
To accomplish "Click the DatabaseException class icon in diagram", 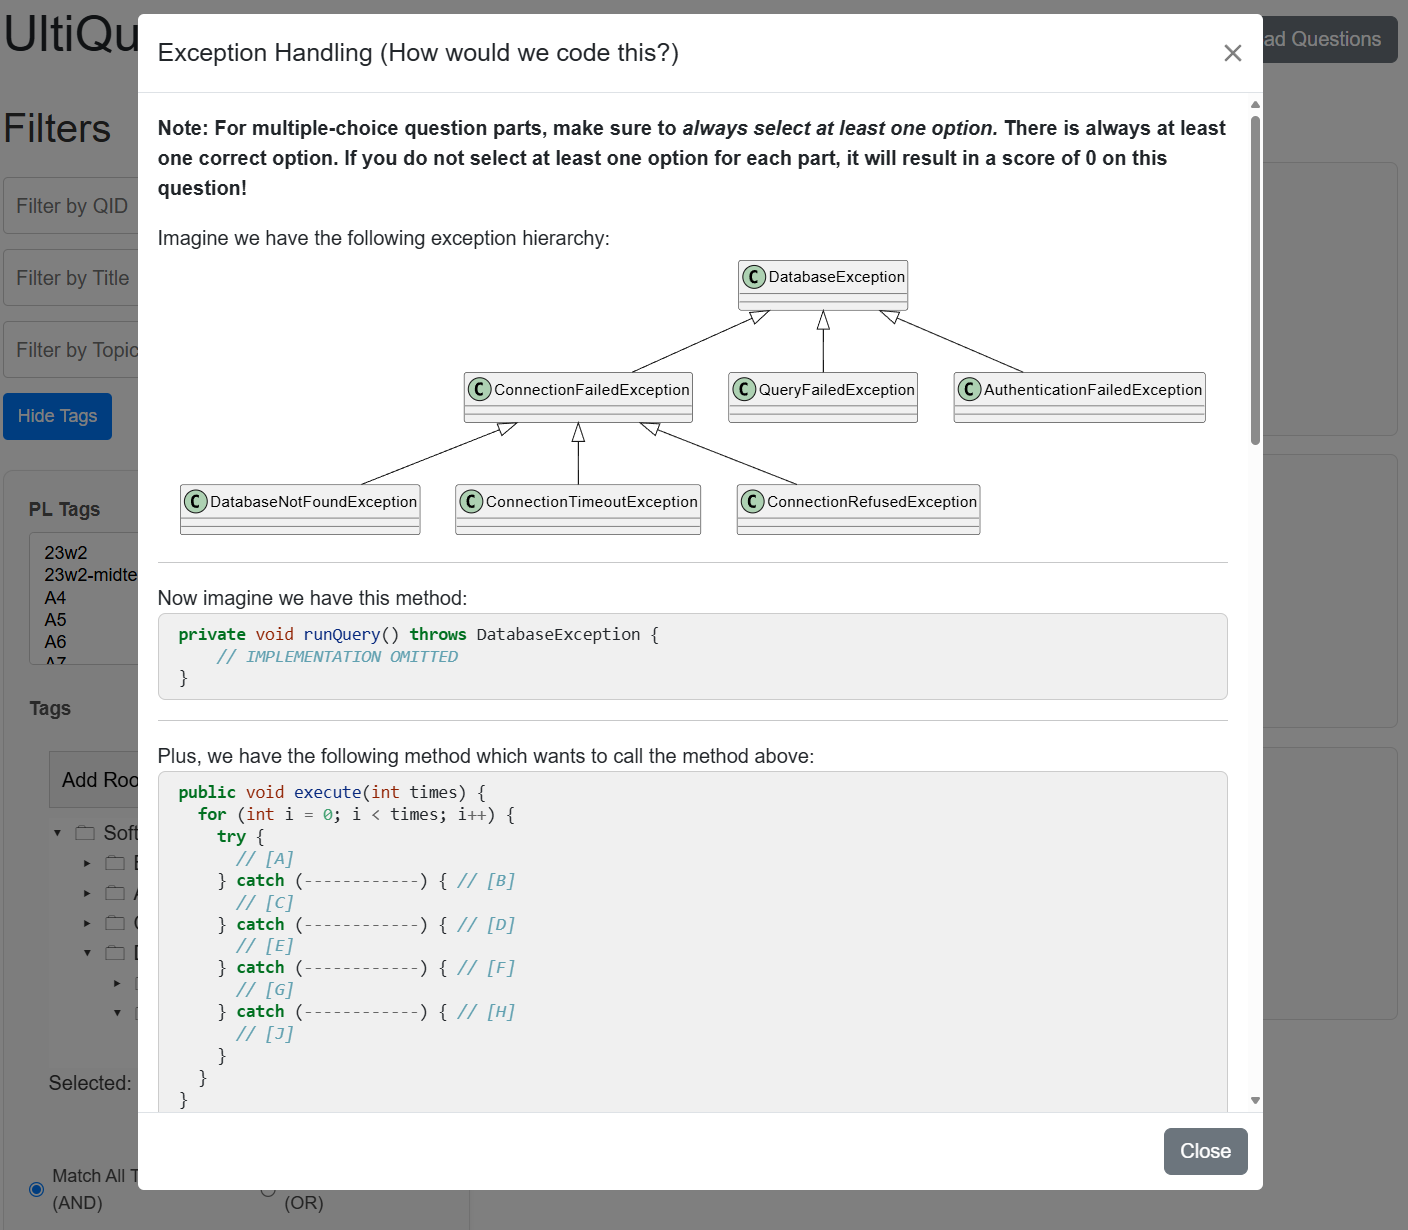I will point(754,277).
